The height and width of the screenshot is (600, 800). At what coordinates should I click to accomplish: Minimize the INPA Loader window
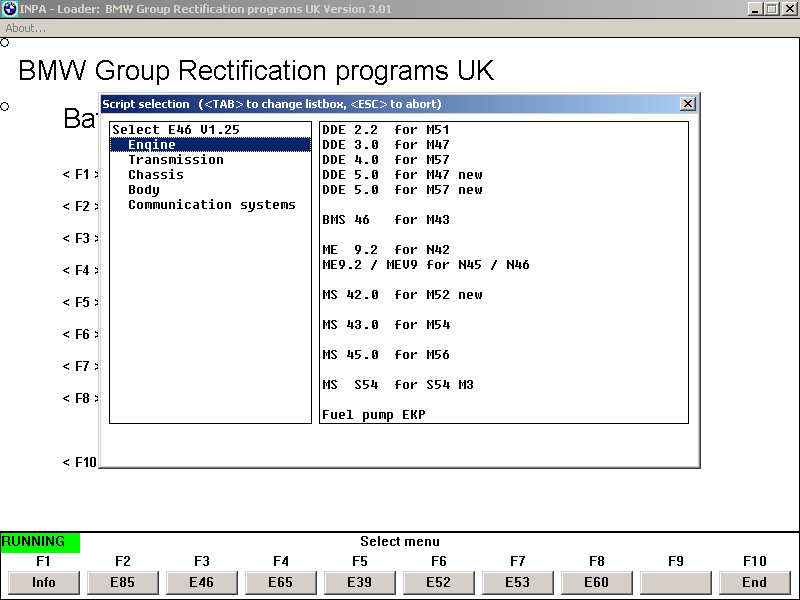pos(756,9)
